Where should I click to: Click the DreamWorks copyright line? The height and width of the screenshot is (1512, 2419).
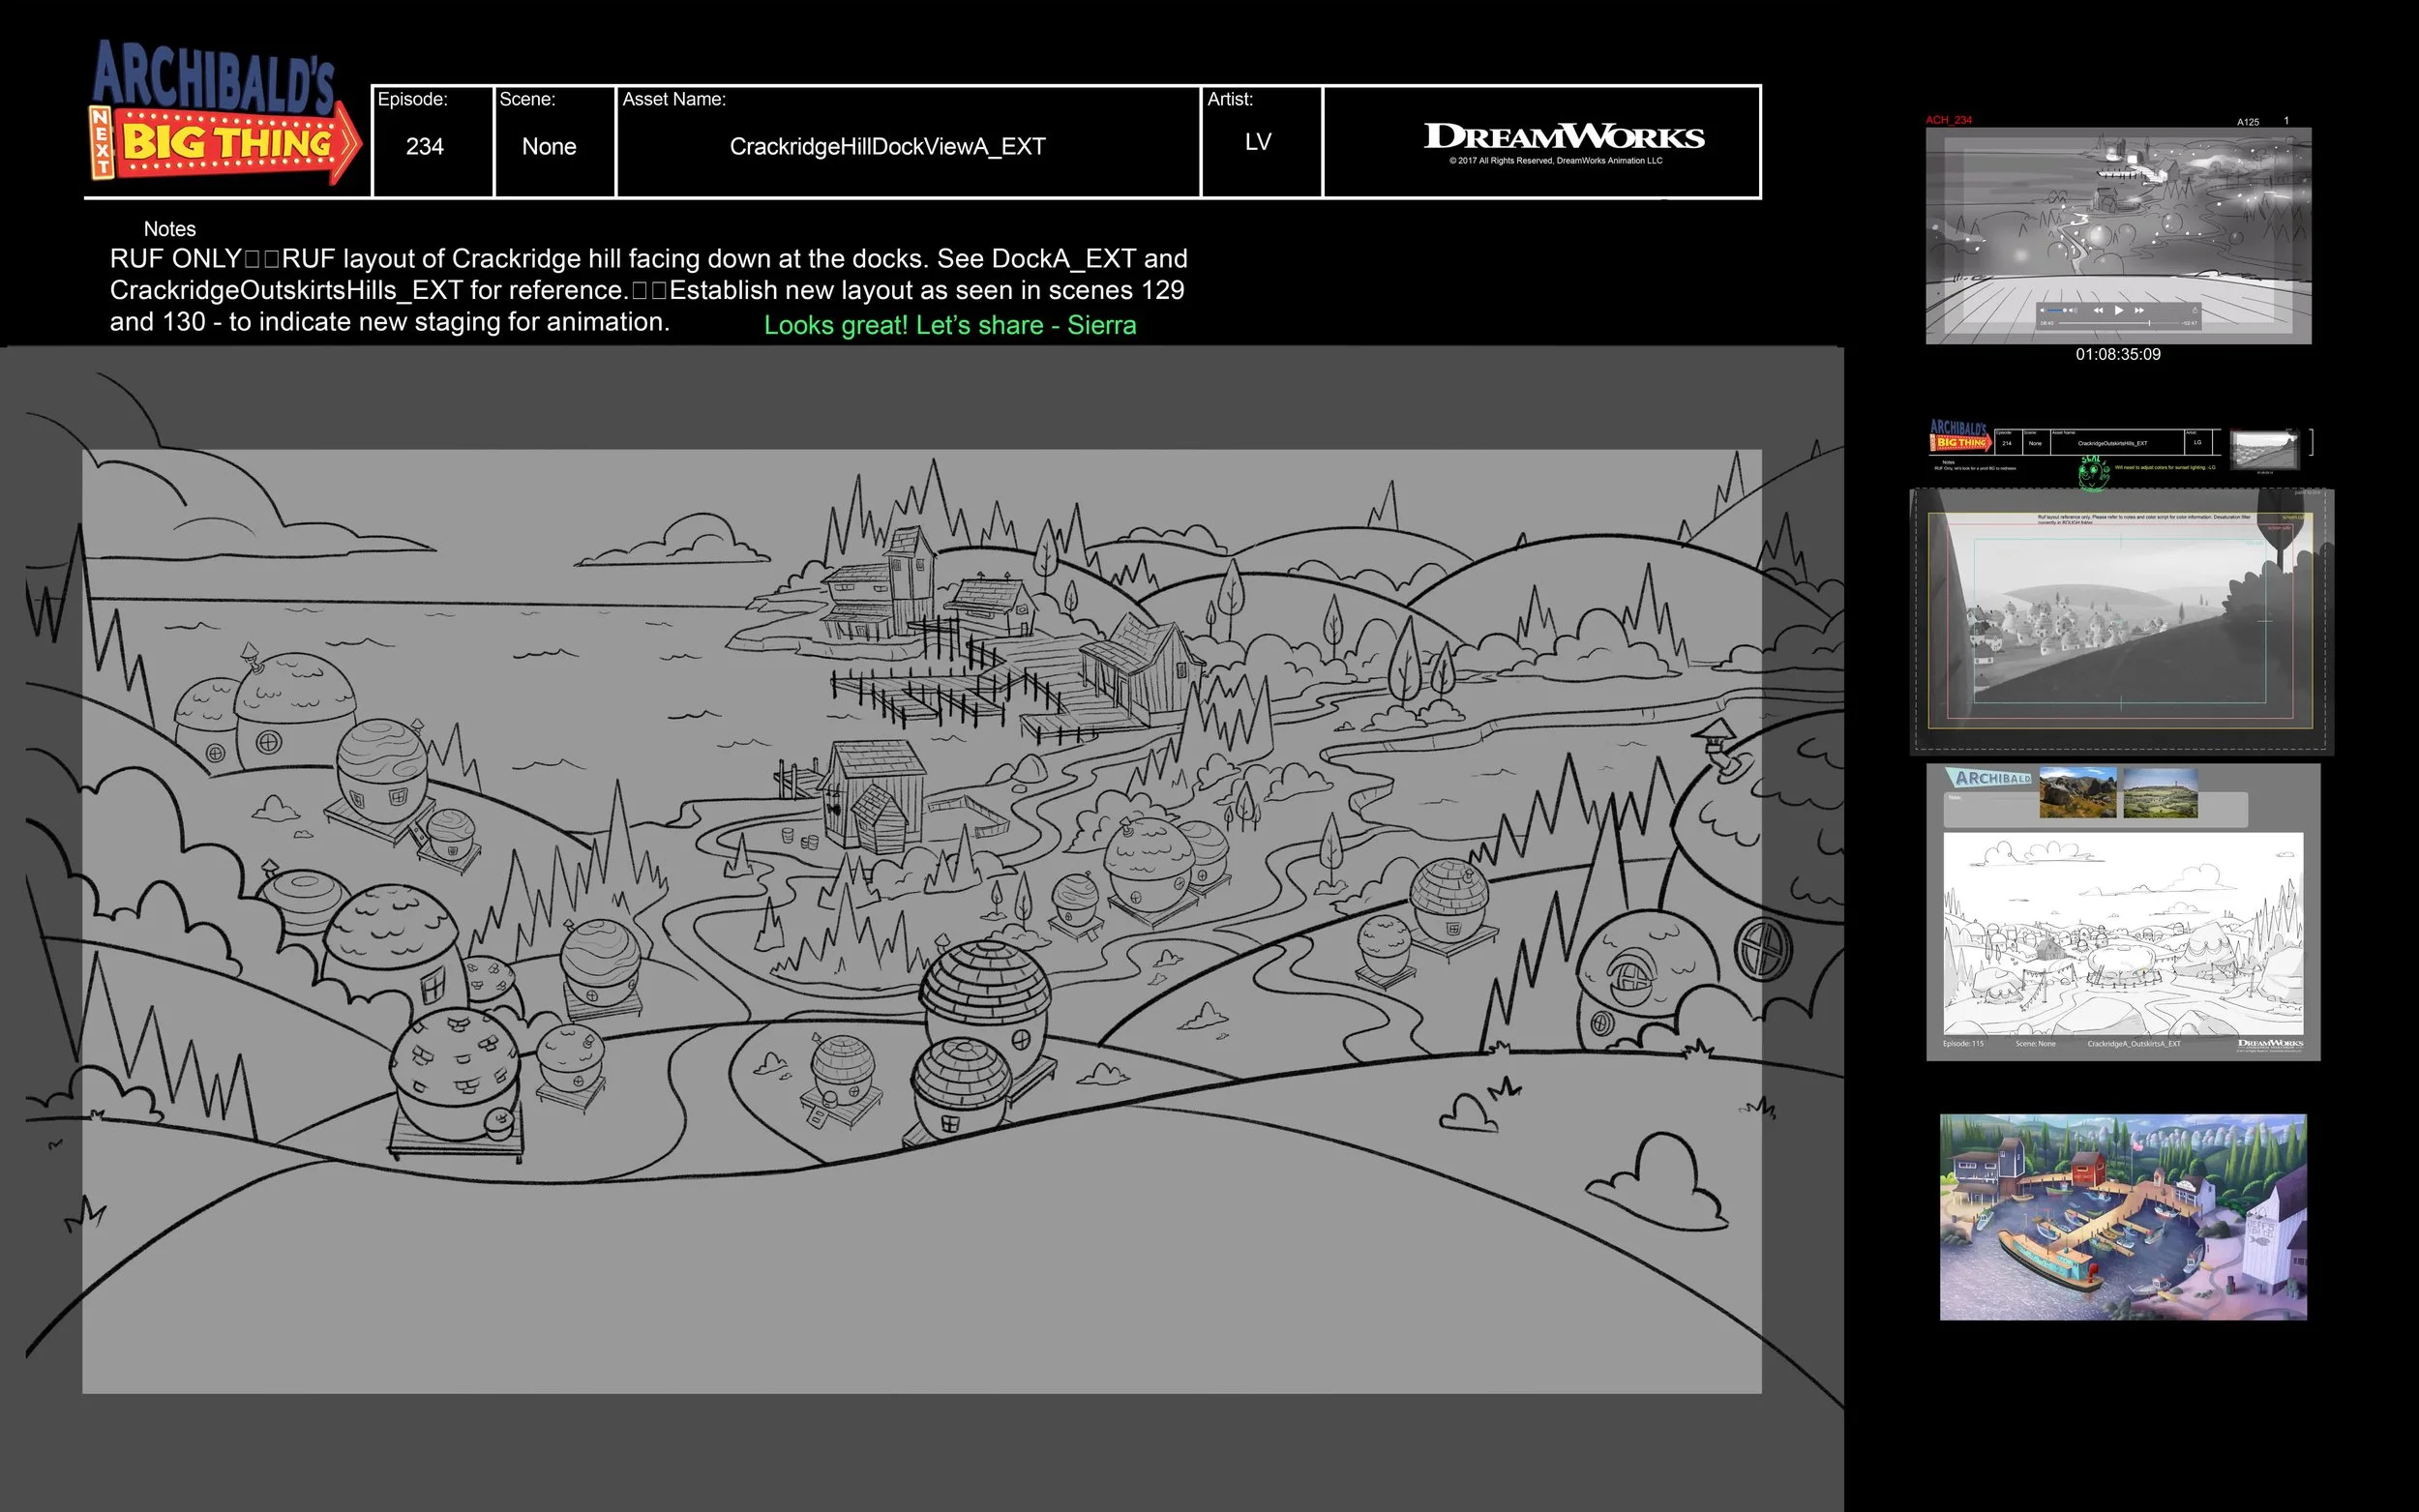(x=1556, y=161)
